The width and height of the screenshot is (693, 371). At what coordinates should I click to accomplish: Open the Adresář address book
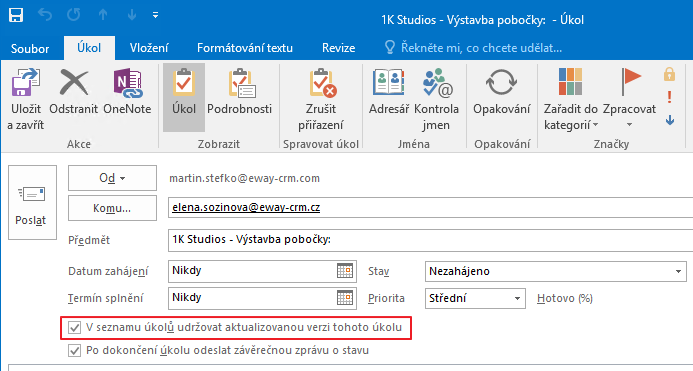389,92
